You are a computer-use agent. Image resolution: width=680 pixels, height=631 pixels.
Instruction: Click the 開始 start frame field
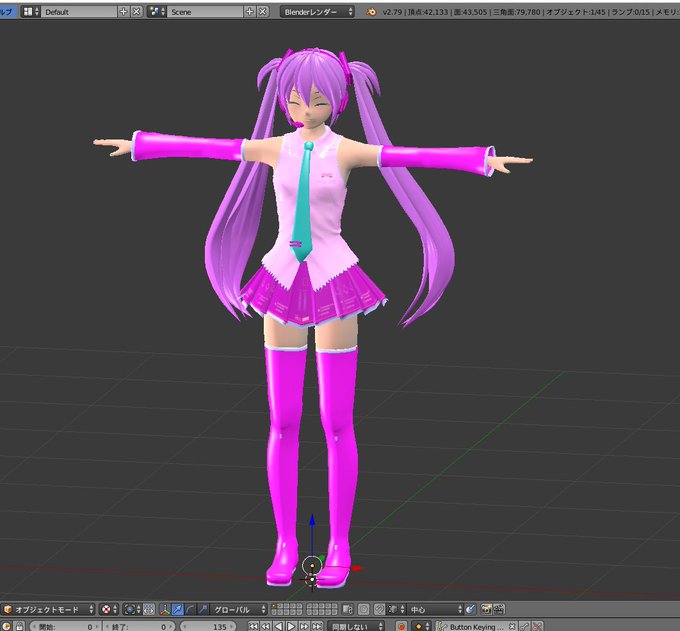click(x=65, y=627)
